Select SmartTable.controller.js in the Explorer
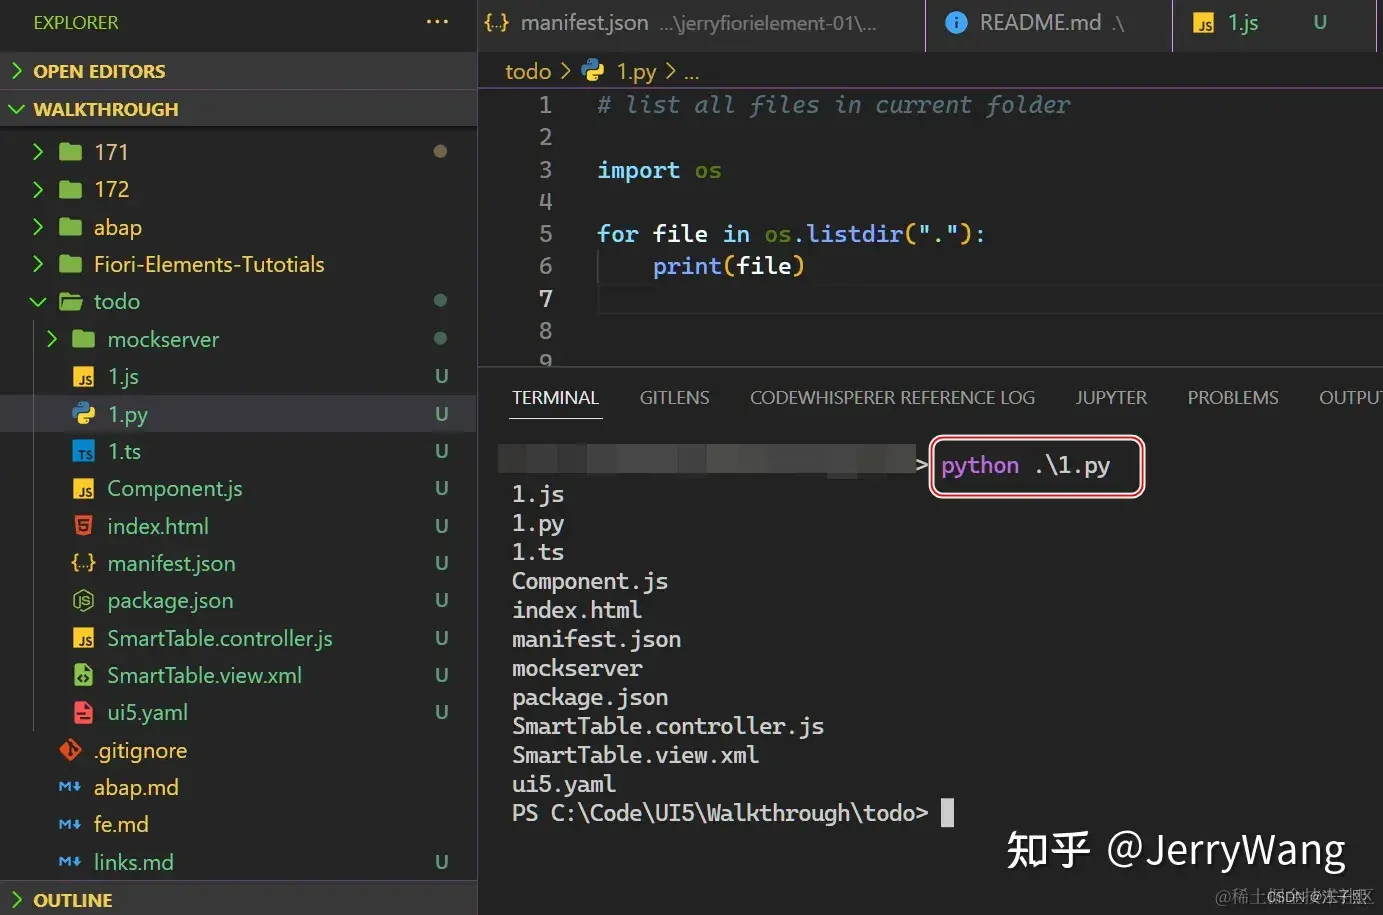 [x=238, y=638]
